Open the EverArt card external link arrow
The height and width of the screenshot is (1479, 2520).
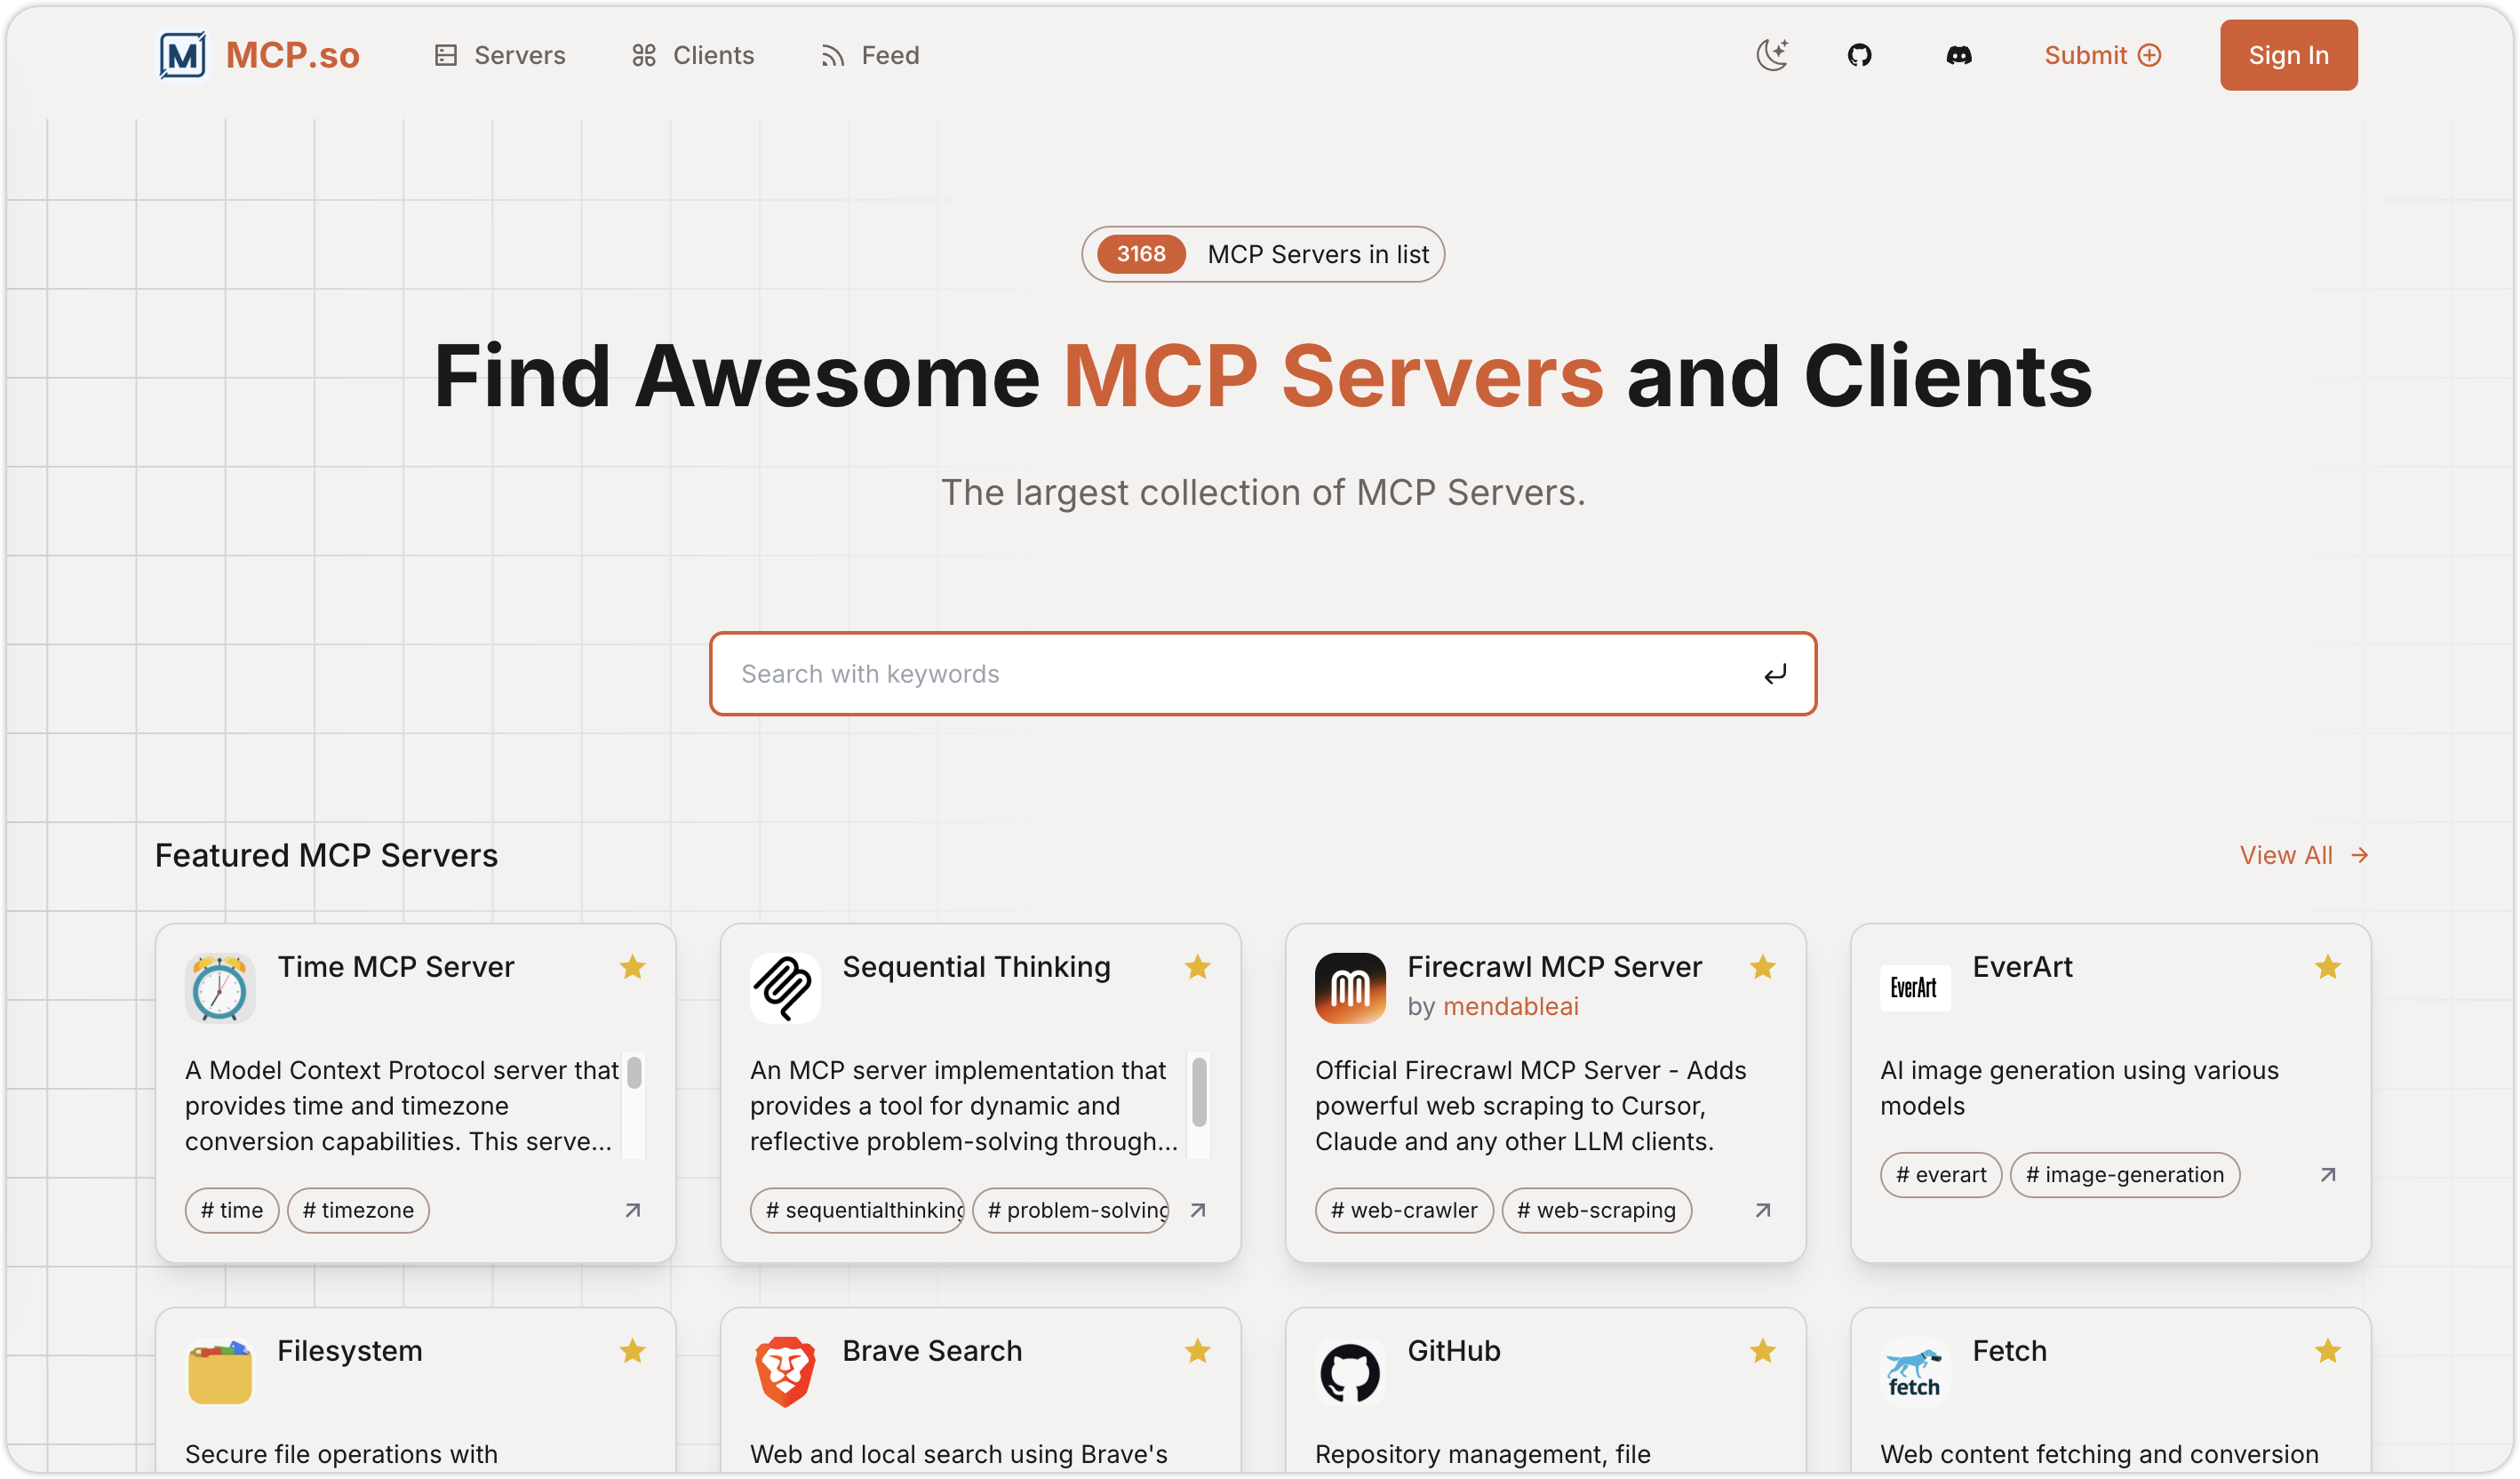coord(2327,1174)
